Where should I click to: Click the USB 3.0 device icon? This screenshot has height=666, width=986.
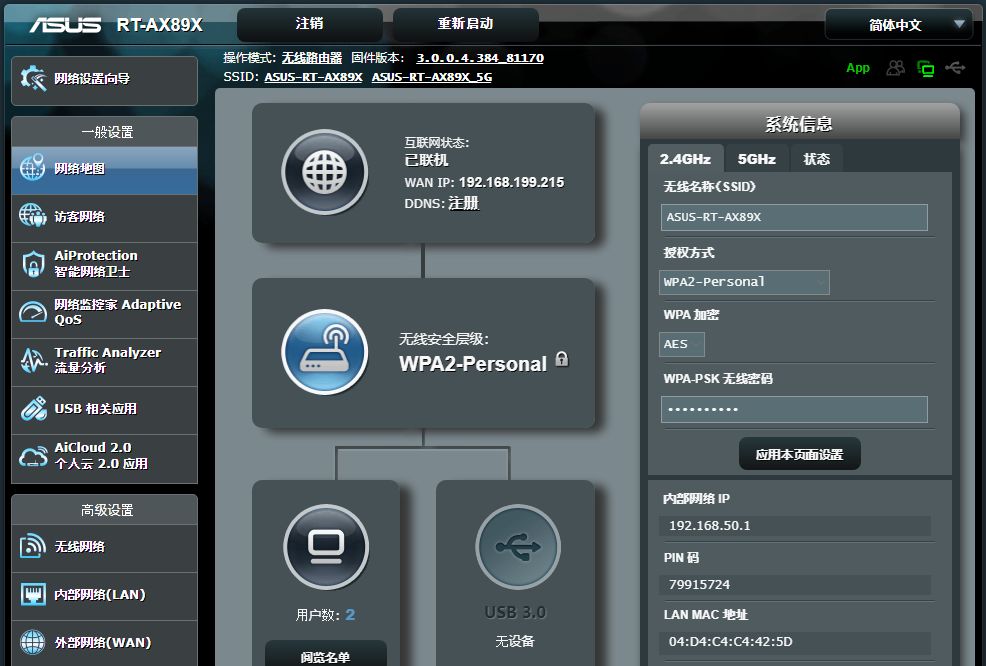point(518,547)
